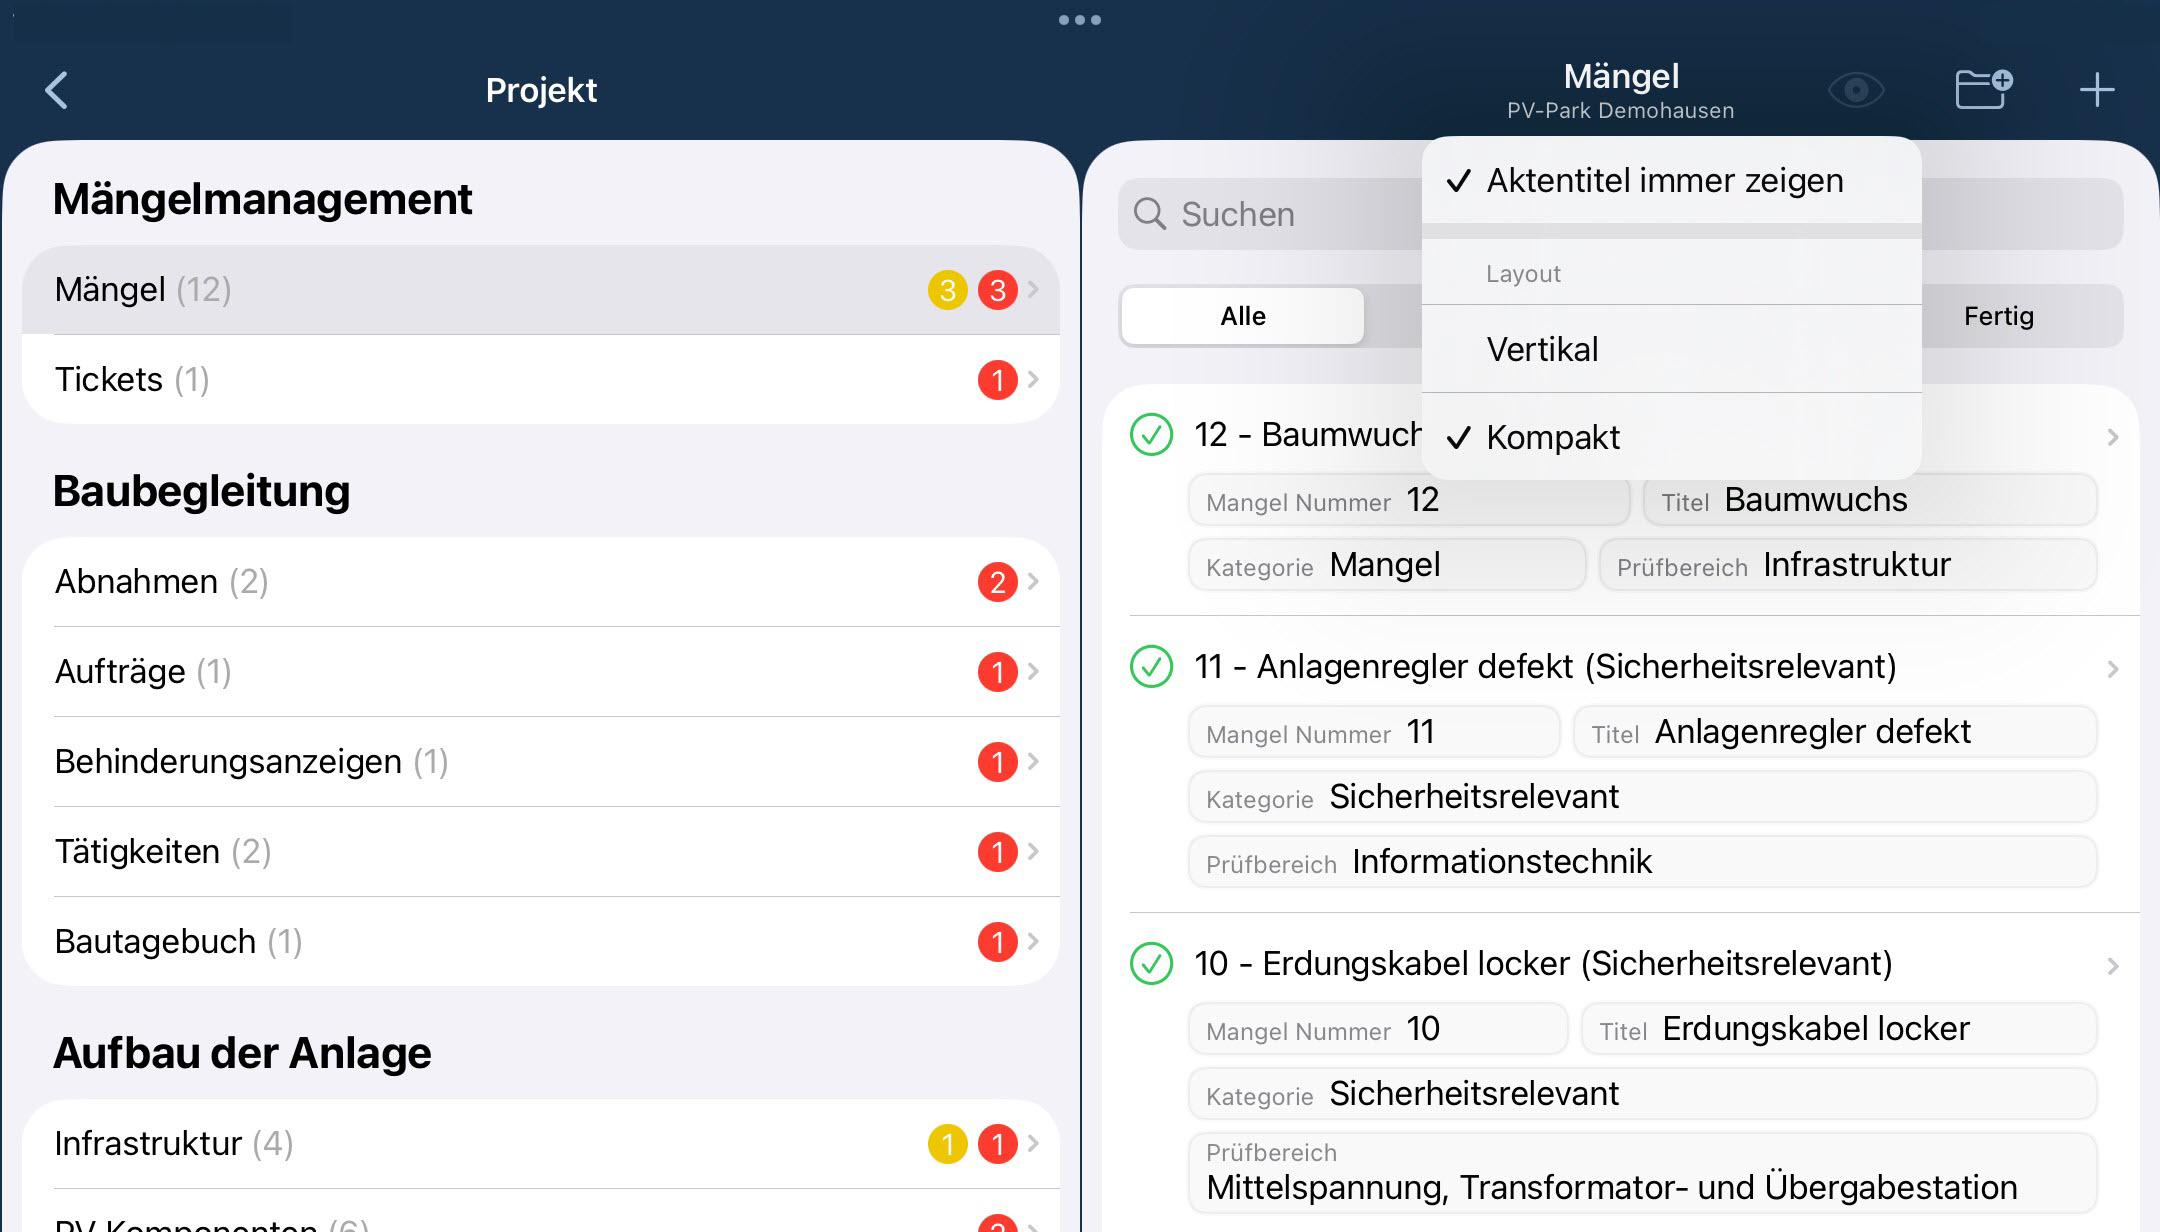Switch to the Fertig filter tab
The image size is (2160, 1232).
(1998, 316)
